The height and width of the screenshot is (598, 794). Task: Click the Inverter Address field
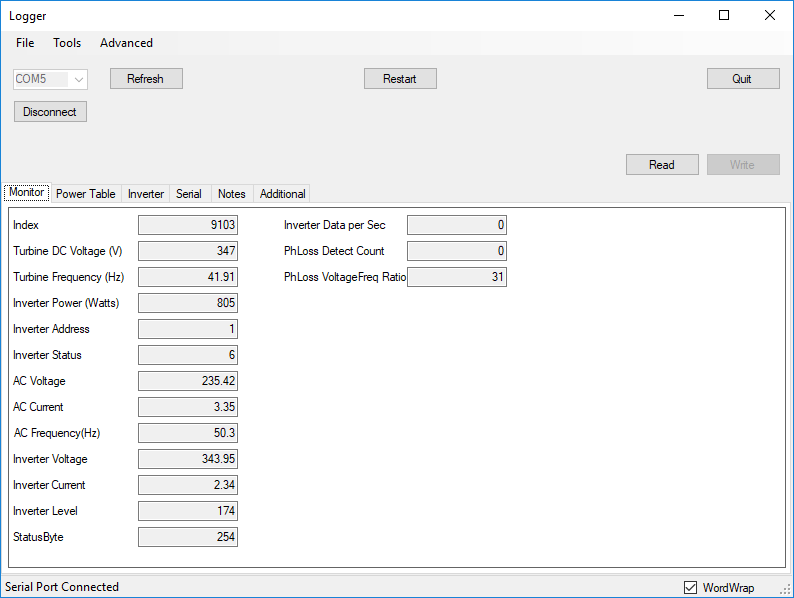pyautogui.click(x=188, y=329)
